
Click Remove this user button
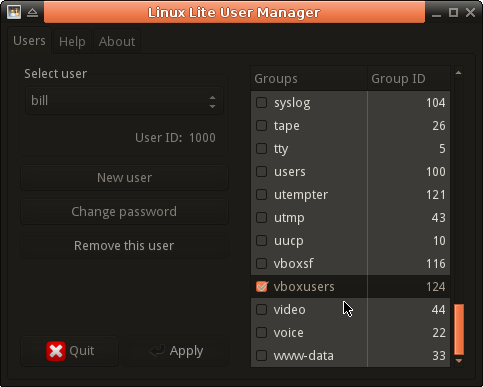pos(124,246)
